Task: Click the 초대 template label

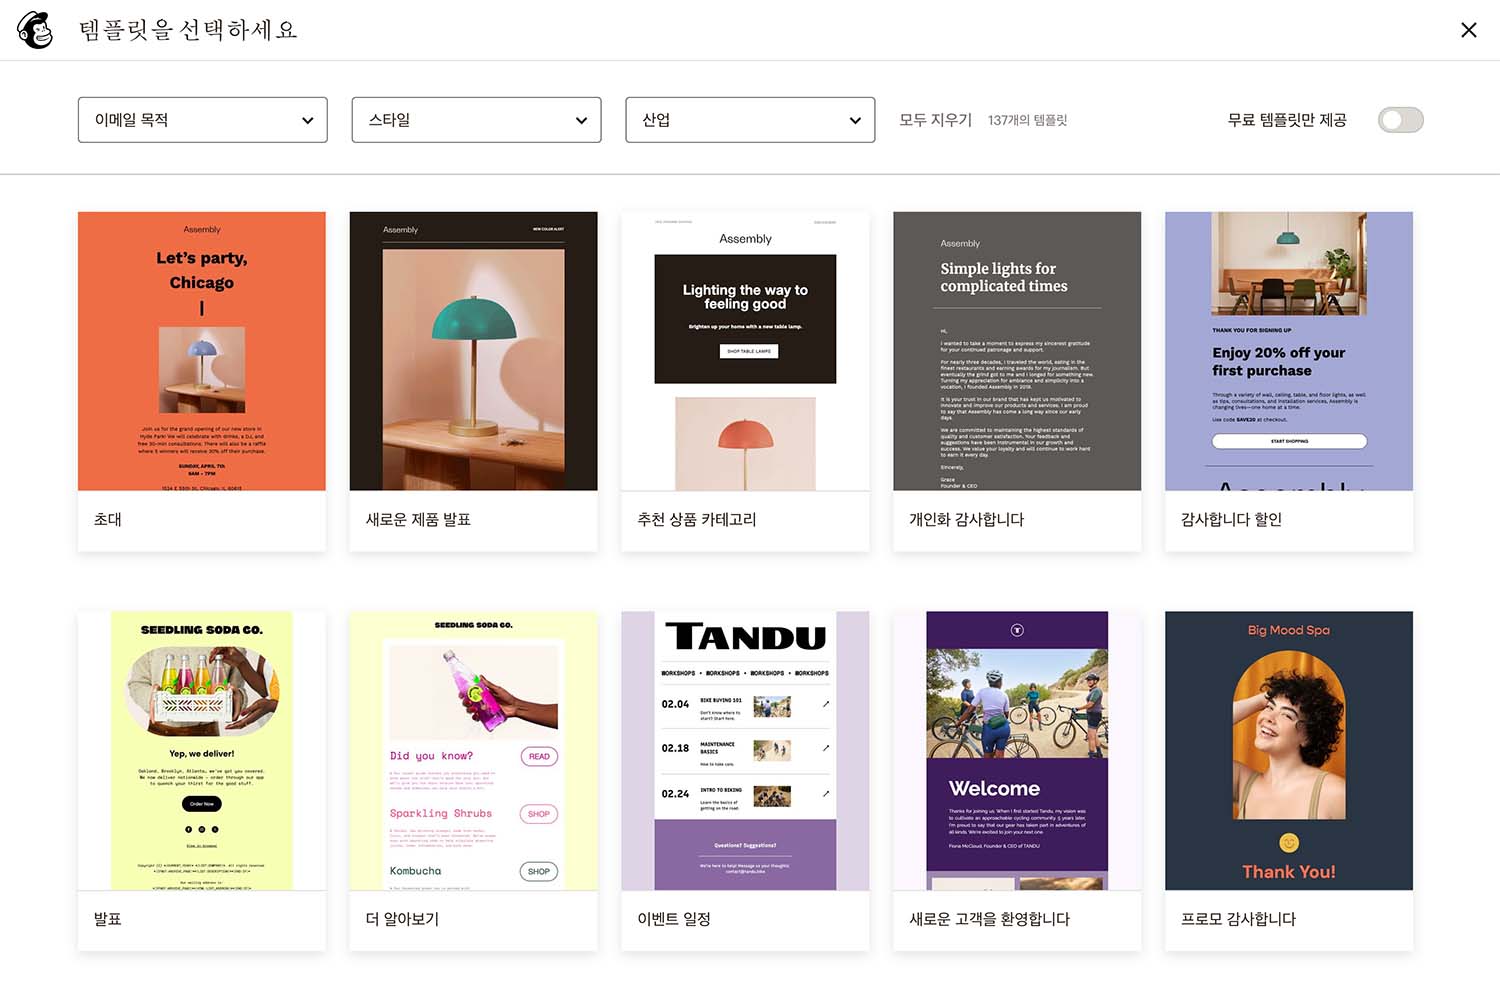Action: click(x=108, y=520)
